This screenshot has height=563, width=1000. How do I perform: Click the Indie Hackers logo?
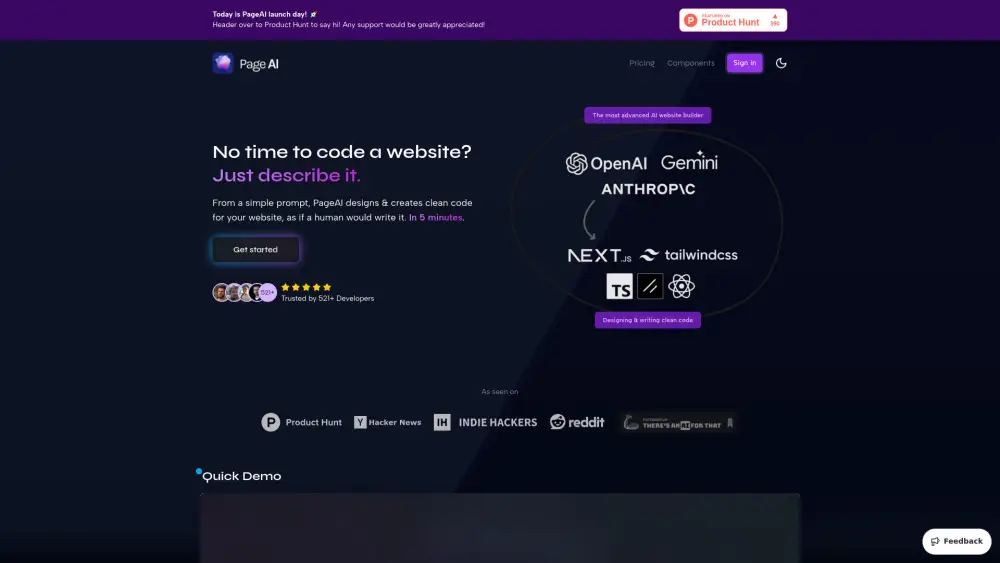tap(485, 422)
